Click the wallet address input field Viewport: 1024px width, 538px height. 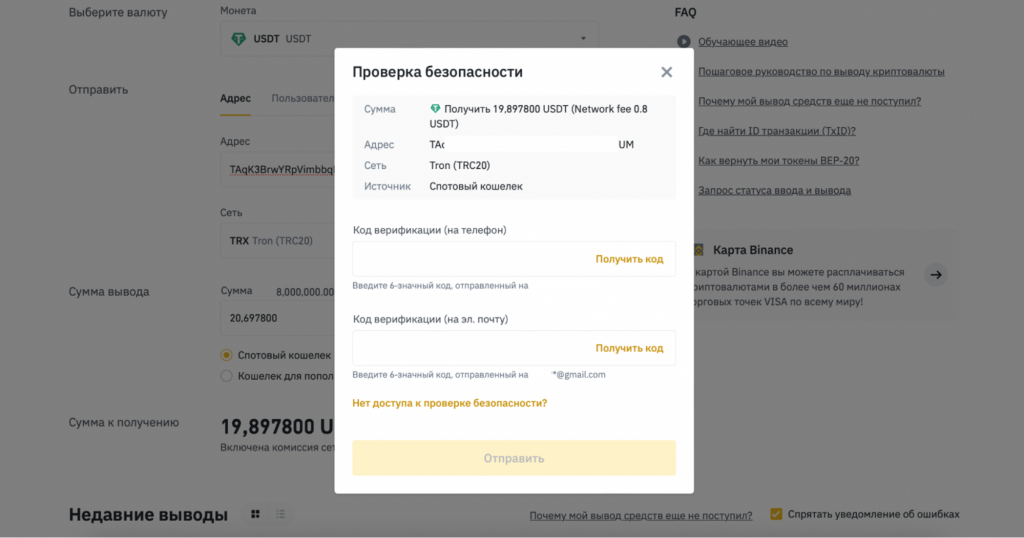(278, 170)
